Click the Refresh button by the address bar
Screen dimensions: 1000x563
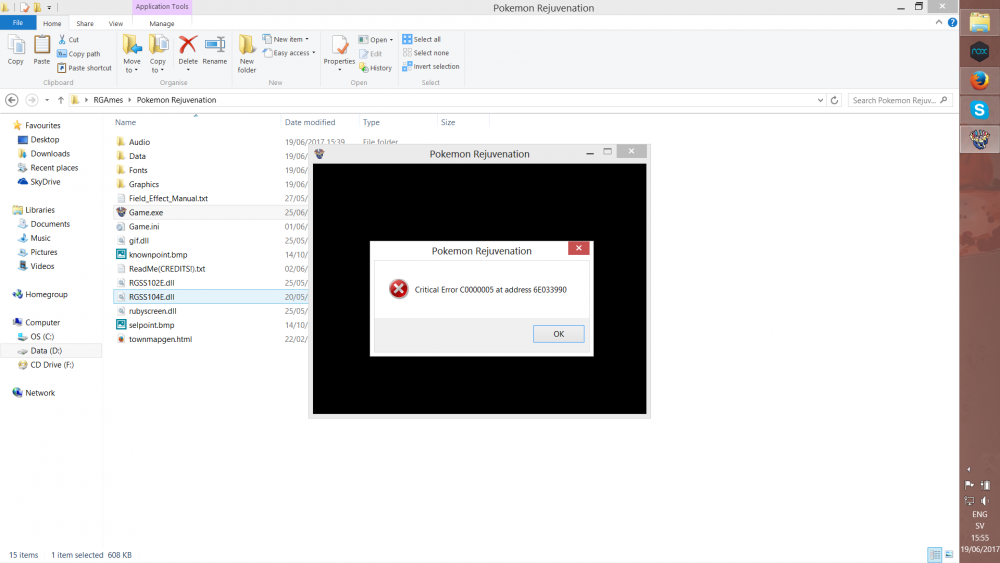click(834, 100)
